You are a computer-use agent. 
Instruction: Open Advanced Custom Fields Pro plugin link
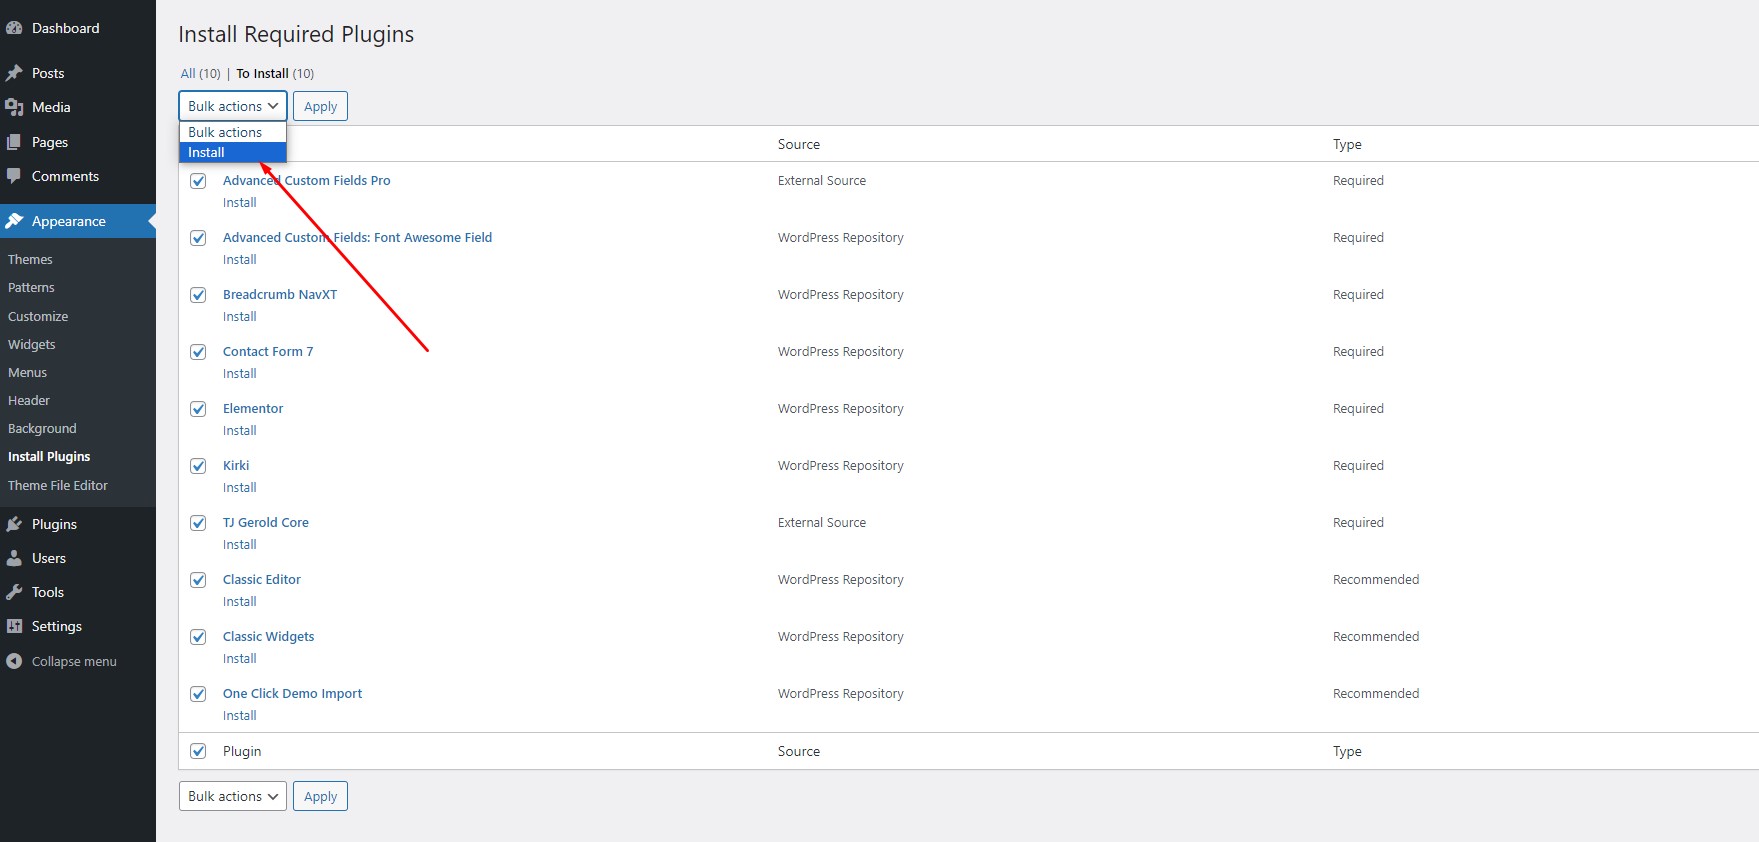point(307,180)
